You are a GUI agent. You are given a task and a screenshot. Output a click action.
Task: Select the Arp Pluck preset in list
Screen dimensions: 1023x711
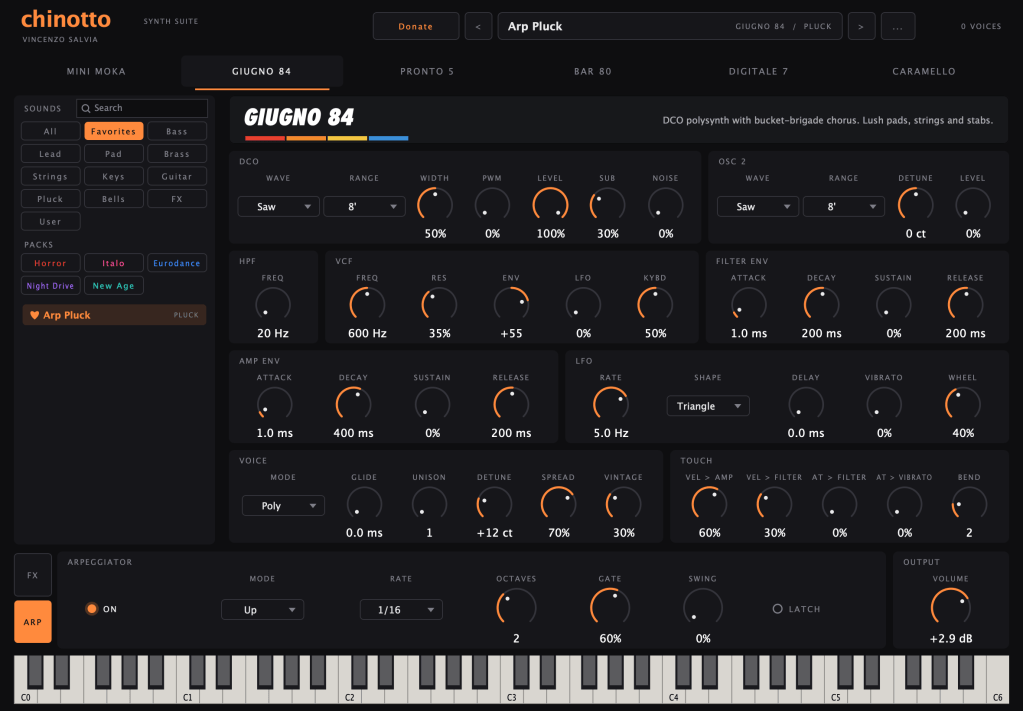point(114,315)
